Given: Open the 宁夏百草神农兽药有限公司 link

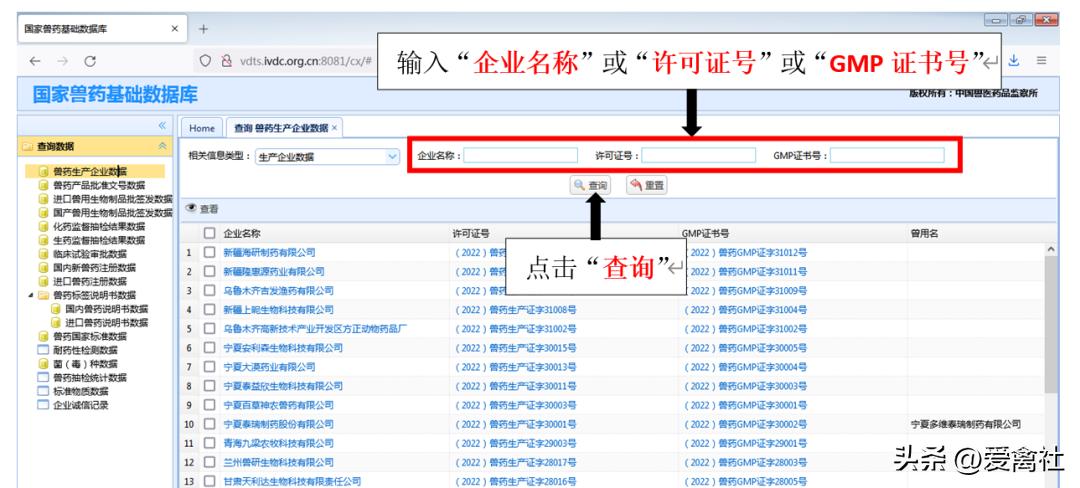Looking at the screenshot, I should pos(278,405).
